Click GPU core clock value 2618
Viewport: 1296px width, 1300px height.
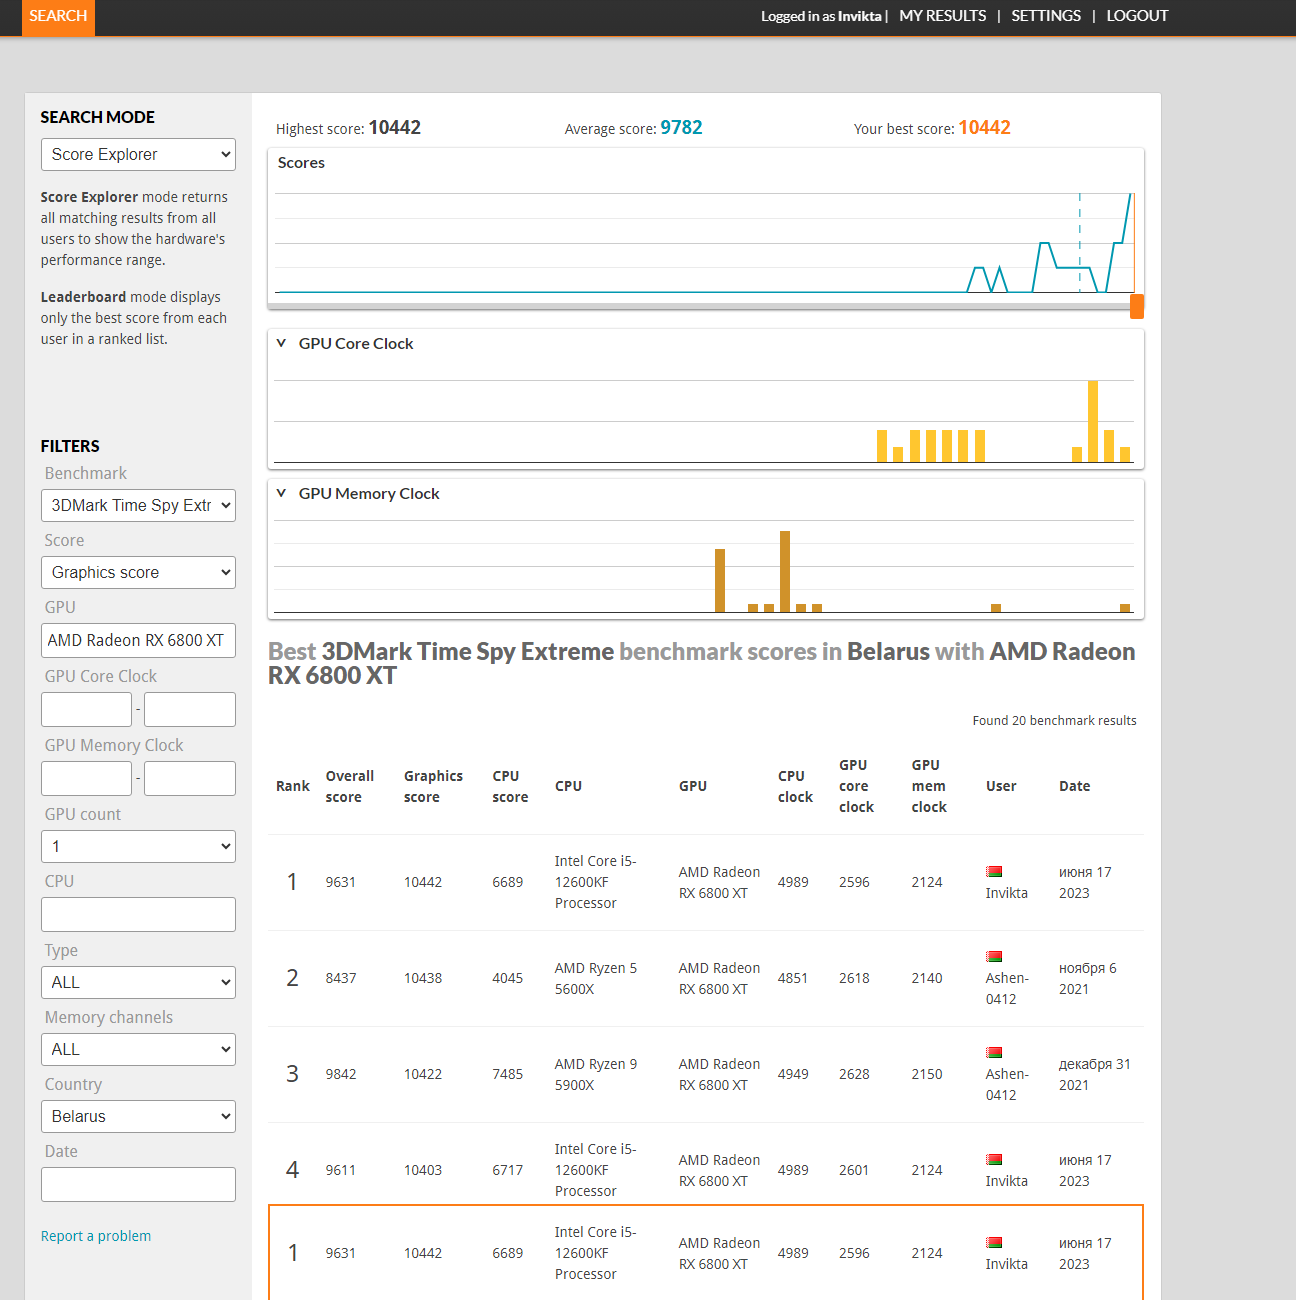[854, 978]
